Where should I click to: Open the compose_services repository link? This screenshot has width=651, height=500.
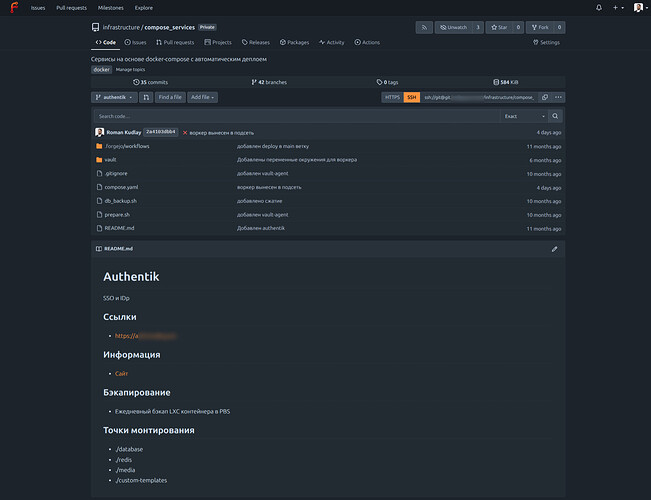[169, 27]
